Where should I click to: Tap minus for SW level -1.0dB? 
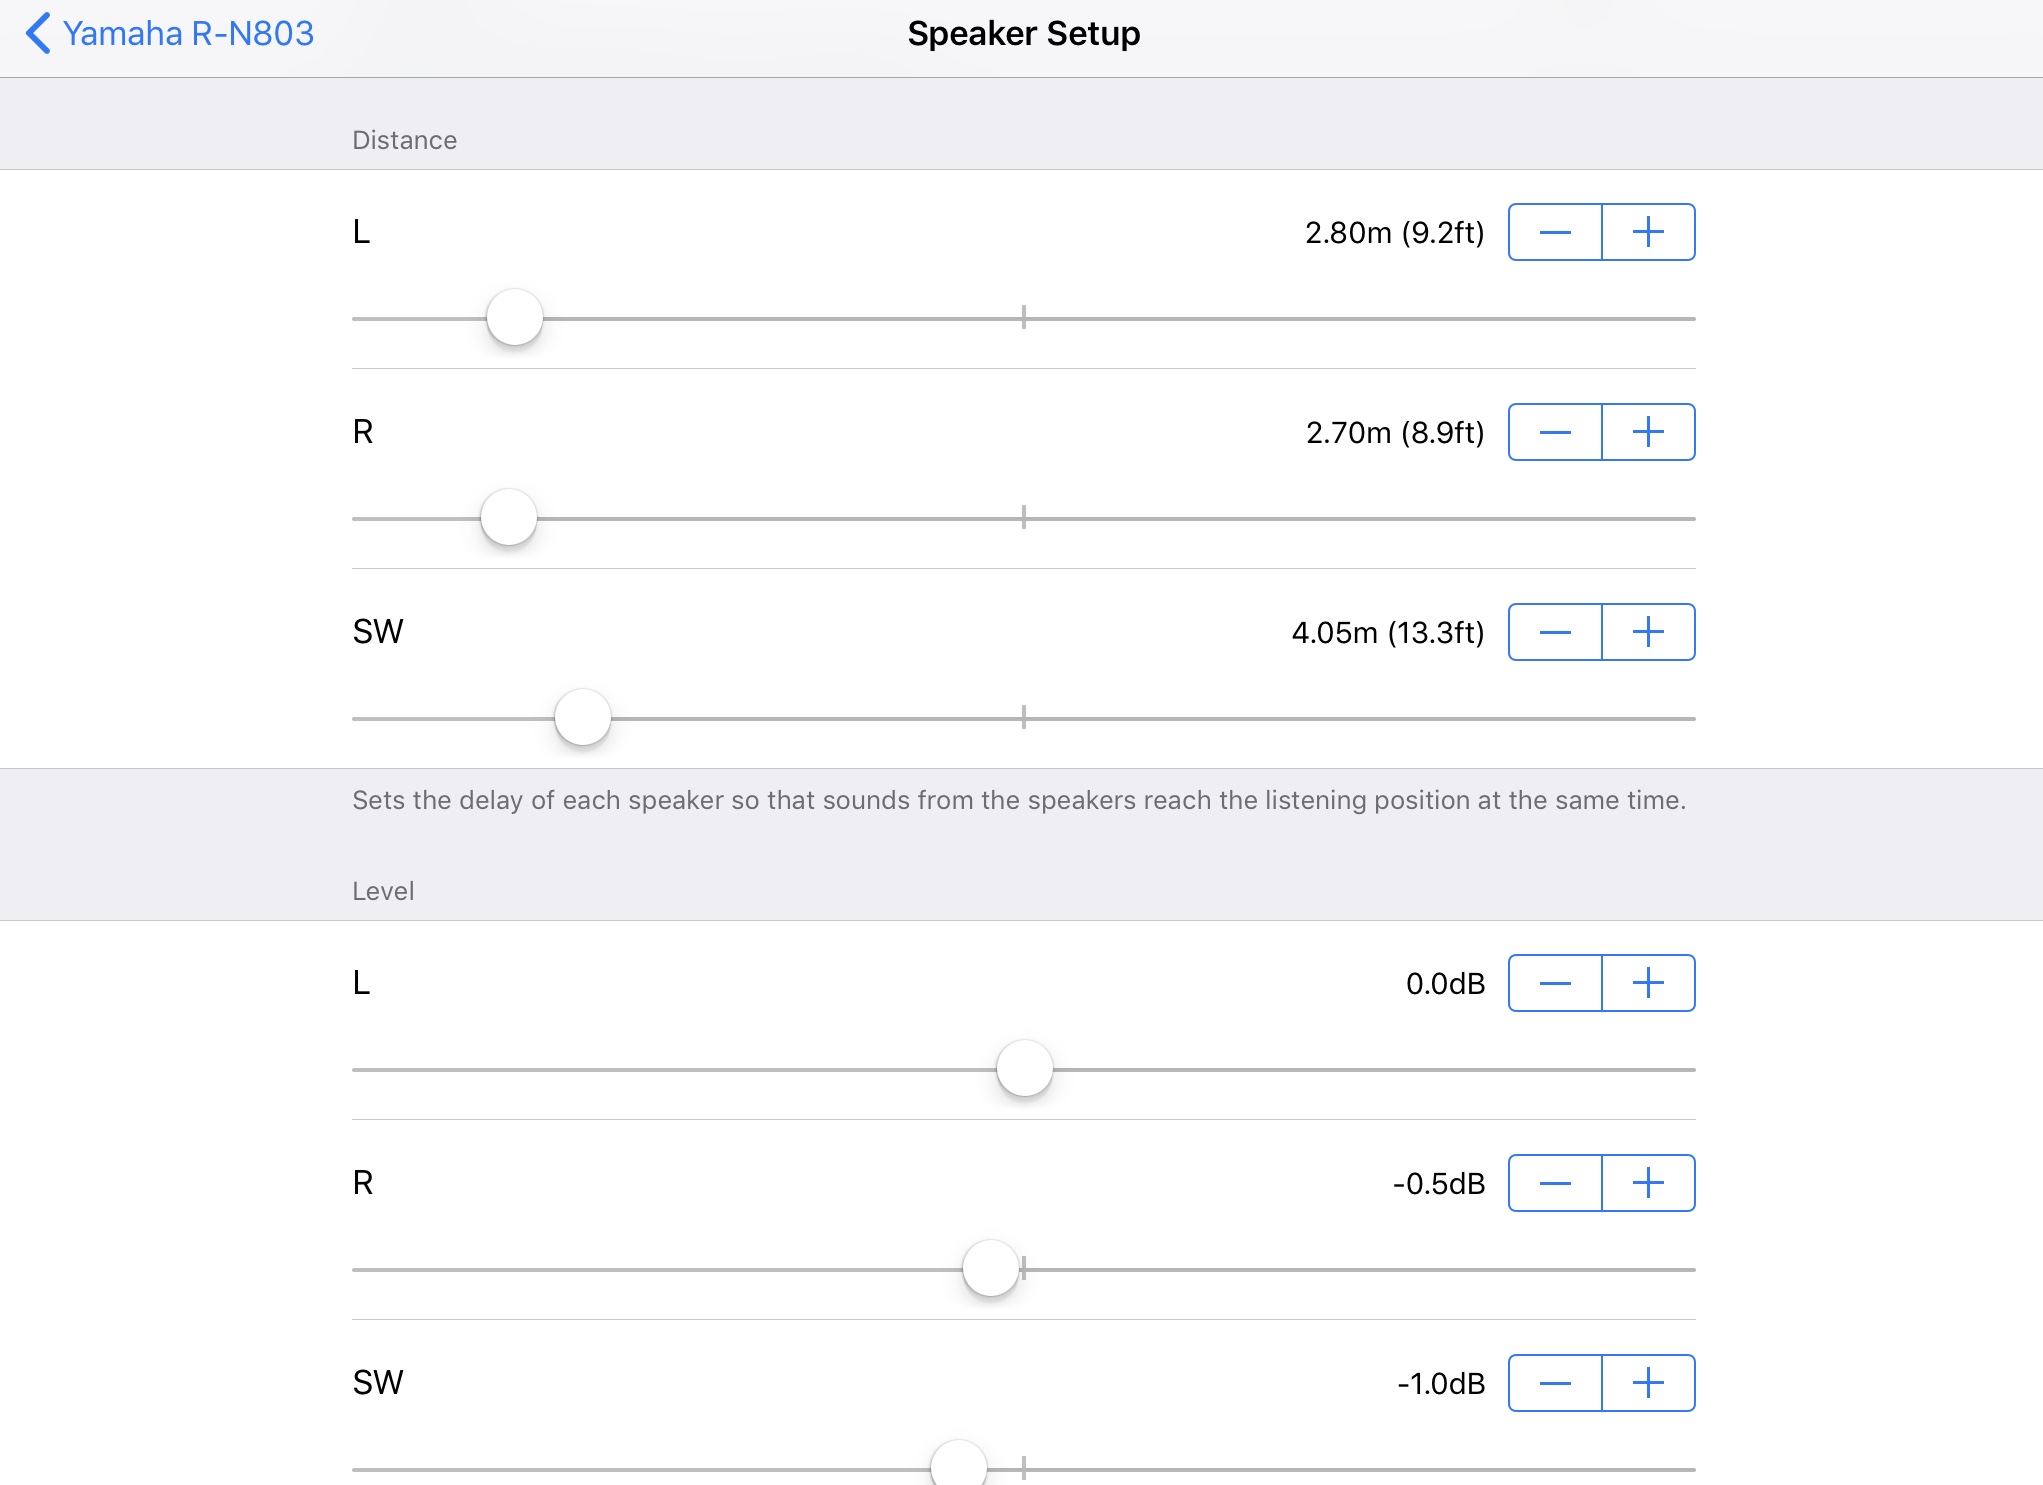click(1555, 1383)
